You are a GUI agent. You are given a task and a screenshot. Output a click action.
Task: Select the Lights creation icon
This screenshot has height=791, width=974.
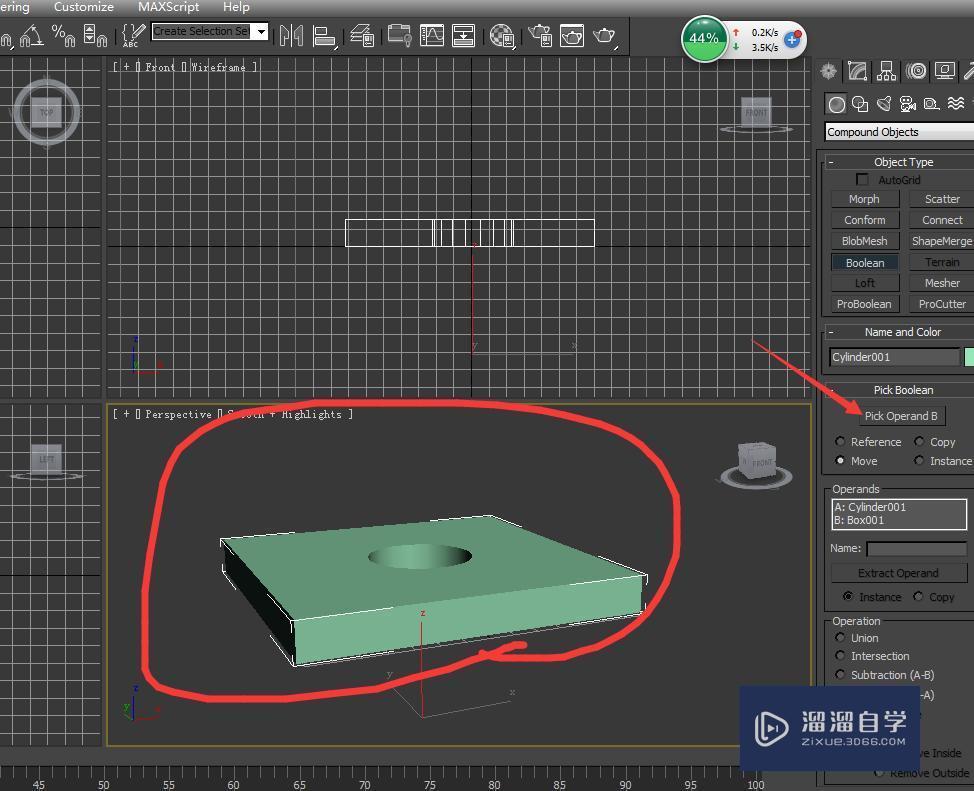pyautogui.click(x=884, y=104)
